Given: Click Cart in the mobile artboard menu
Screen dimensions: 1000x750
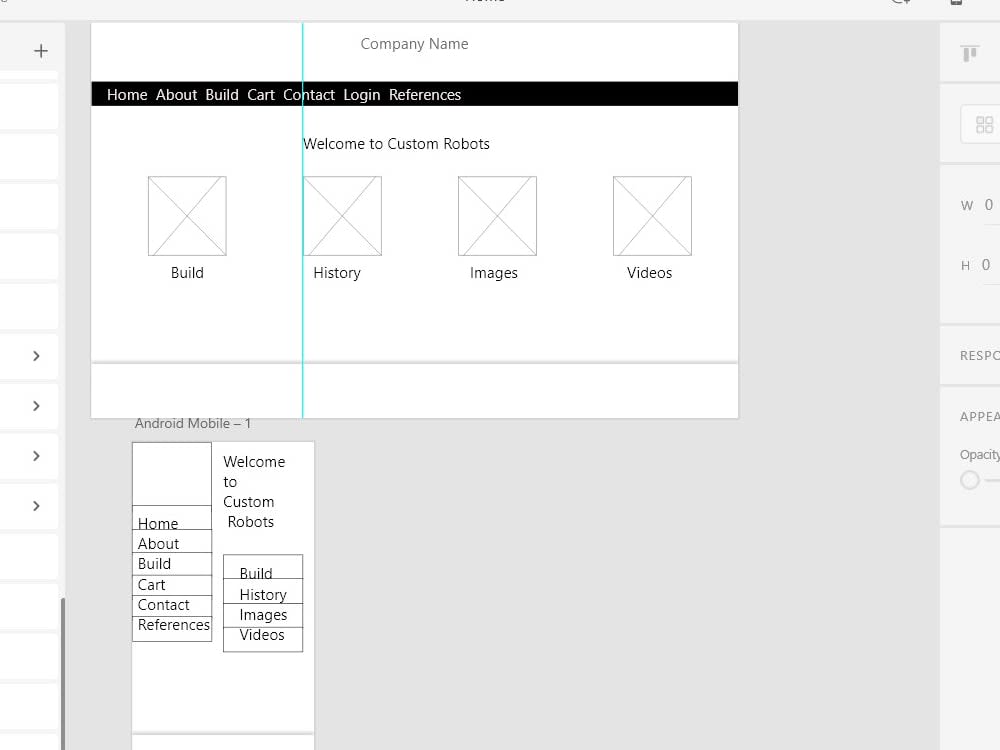Looking at the screenshot, I should [x=151, y=585].
